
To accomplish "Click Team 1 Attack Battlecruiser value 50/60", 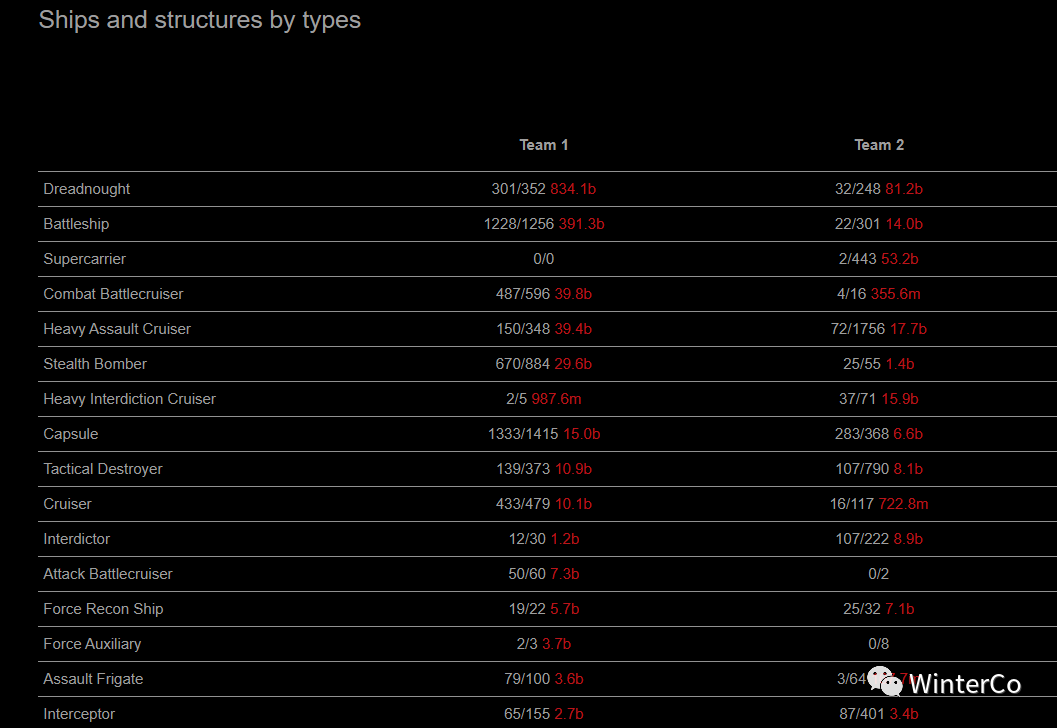I will [x=526, y=574].
